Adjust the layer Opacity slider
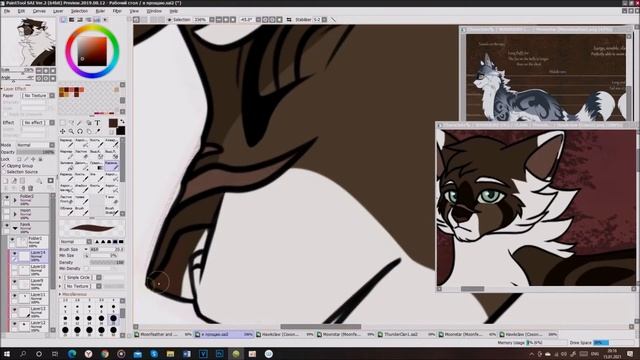 36,152
